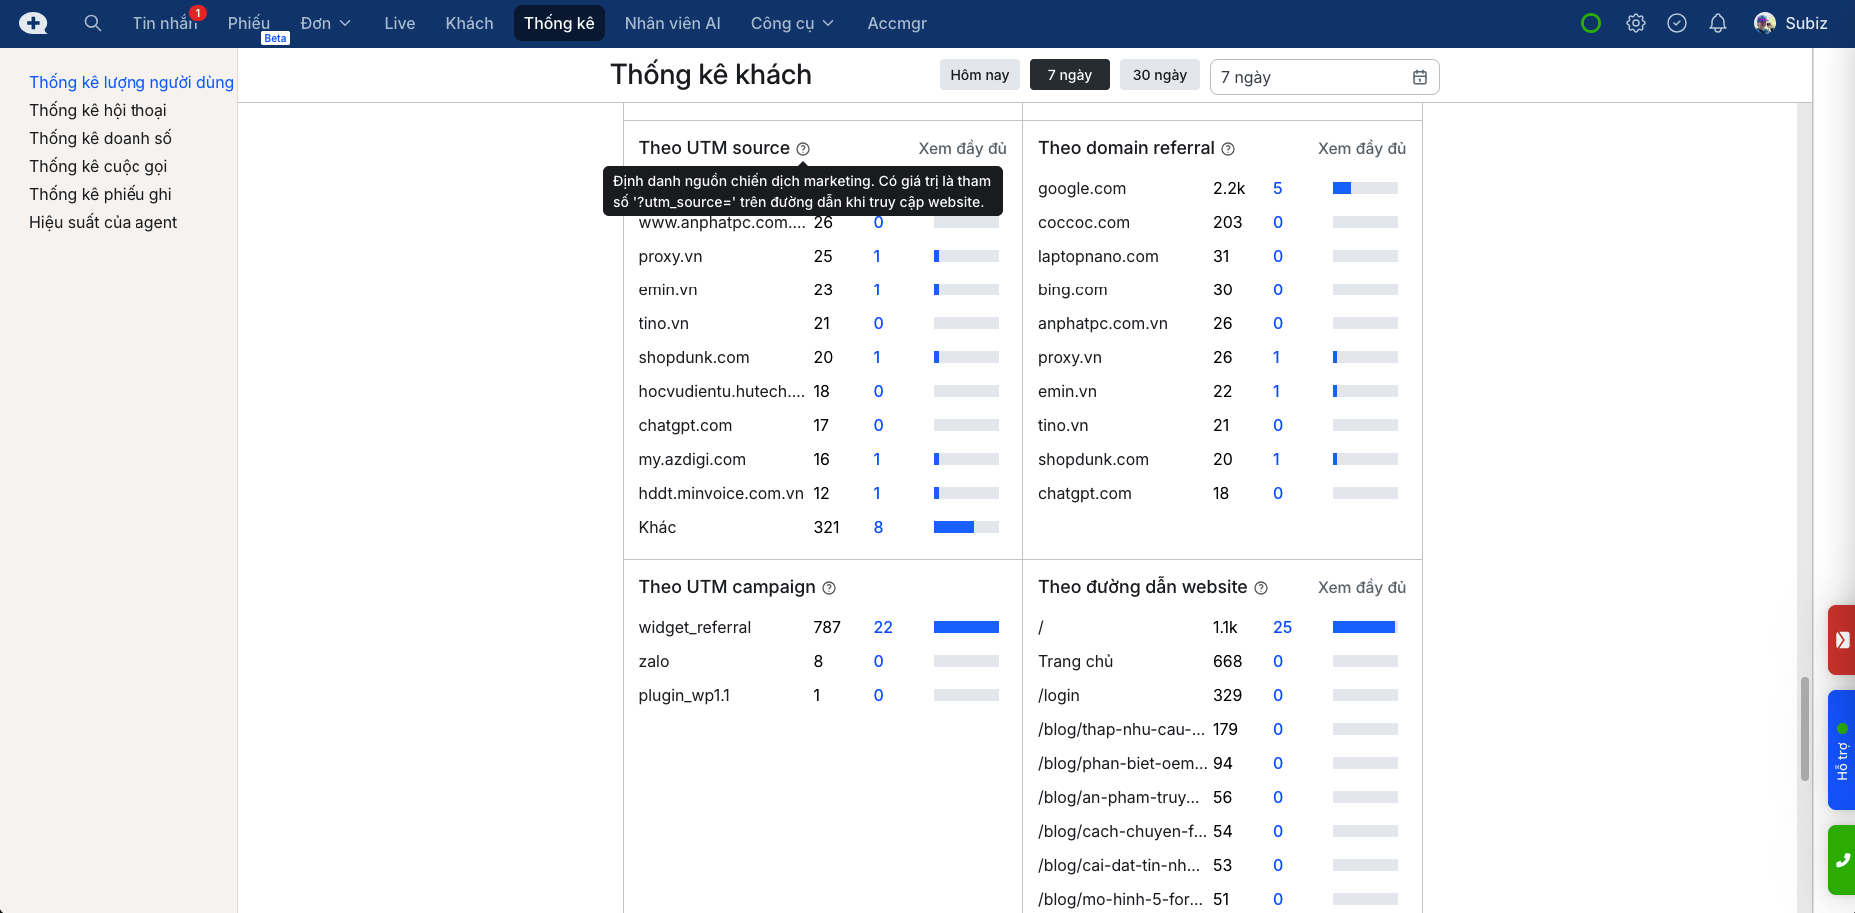Open the 7 ngày date picker dropdown

pos(1324,77)
